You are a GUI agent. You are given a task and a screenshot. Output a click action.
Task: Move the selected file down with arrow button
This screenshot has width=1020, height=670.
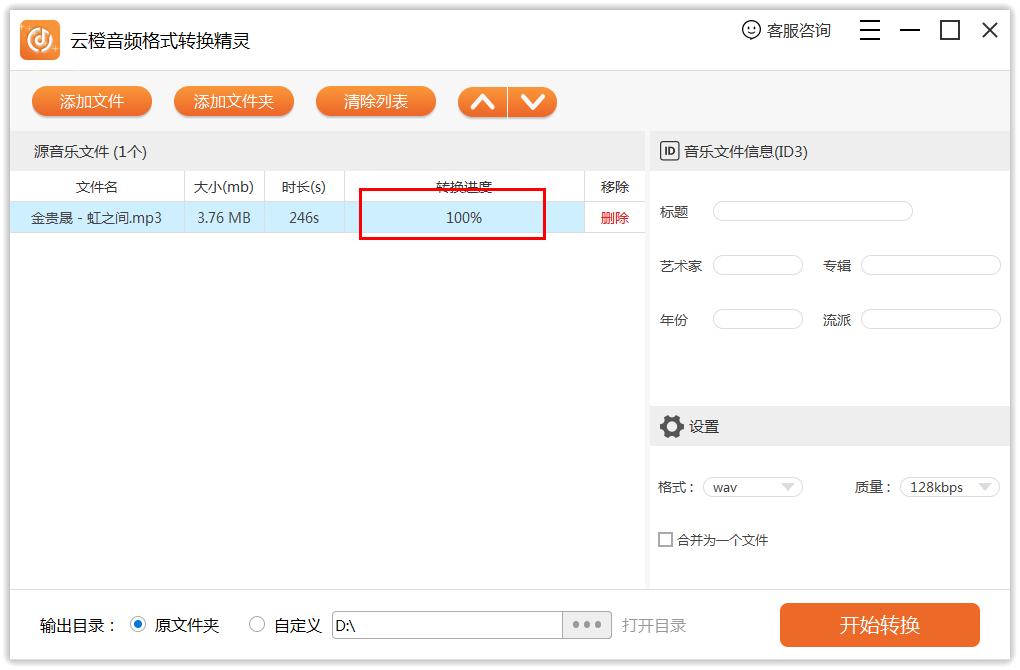532,101
